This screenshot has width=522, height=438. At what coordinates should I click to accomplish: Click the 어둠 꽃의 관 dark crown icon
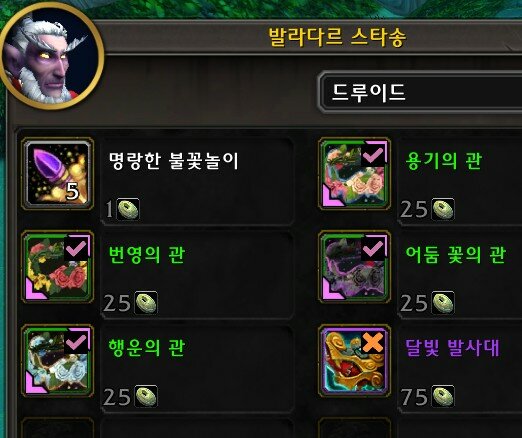click(x=355, y=267)
